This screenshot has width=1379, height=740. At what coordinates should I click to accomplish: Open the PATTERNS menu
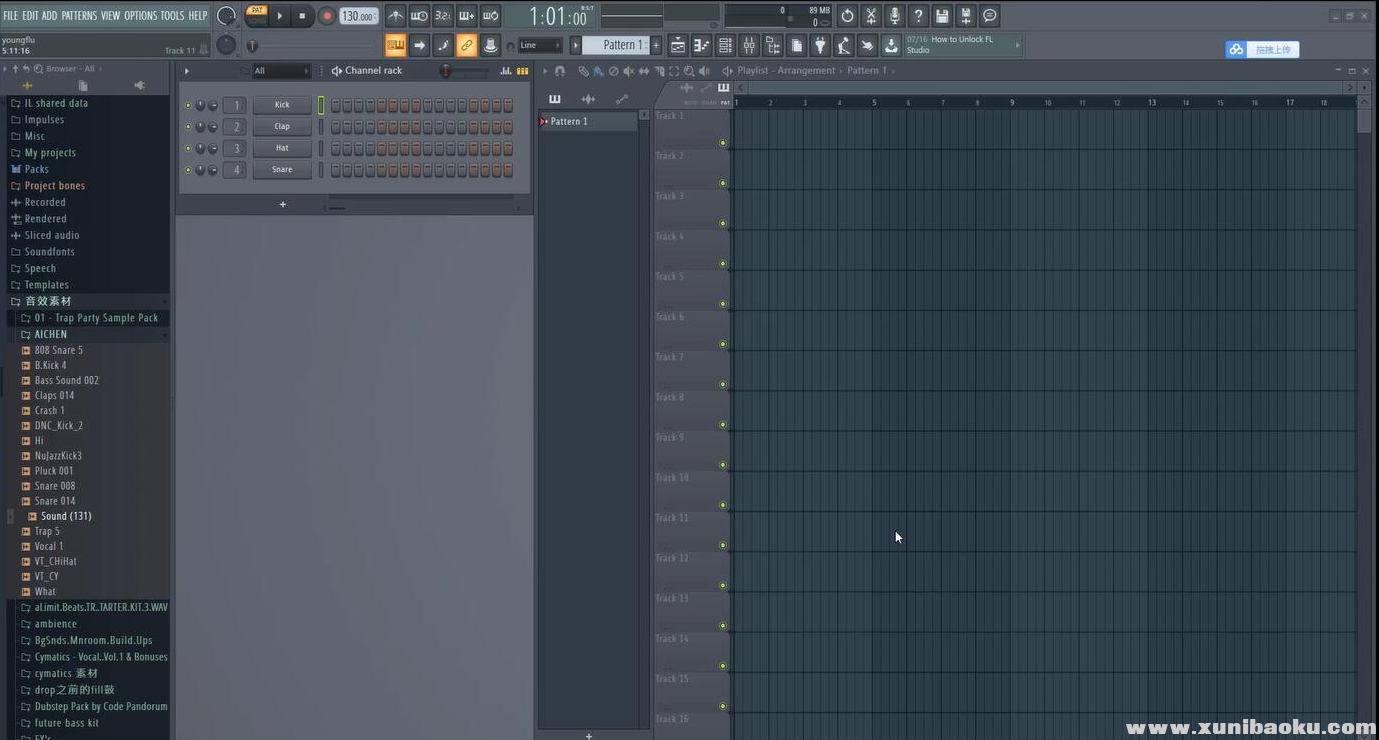[x=79, y=15]
